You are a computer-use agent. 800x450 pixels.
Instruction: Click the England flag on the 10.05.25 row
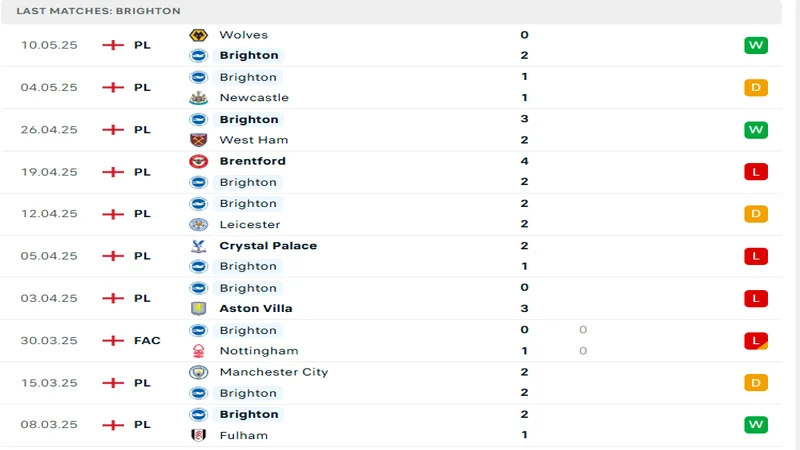(114, 45)
